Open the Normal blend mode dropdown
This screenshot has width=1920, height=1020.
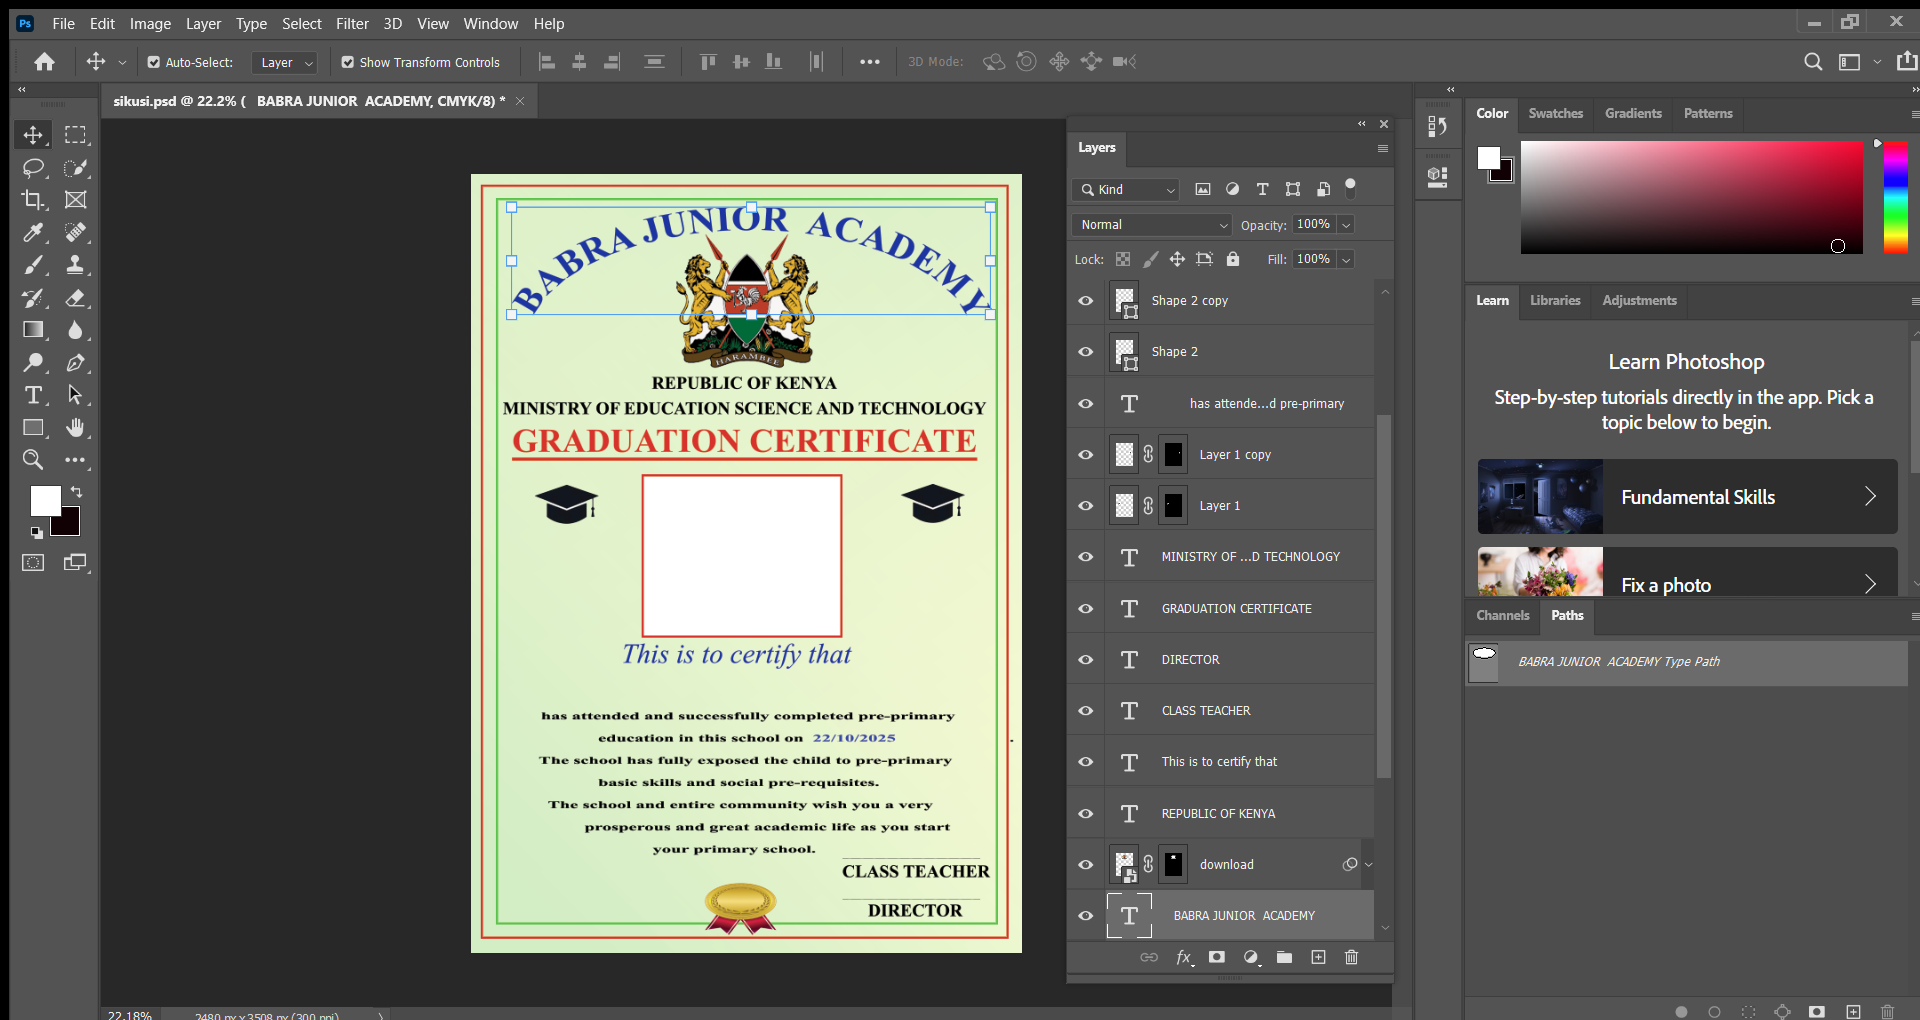click(1153, 225)
